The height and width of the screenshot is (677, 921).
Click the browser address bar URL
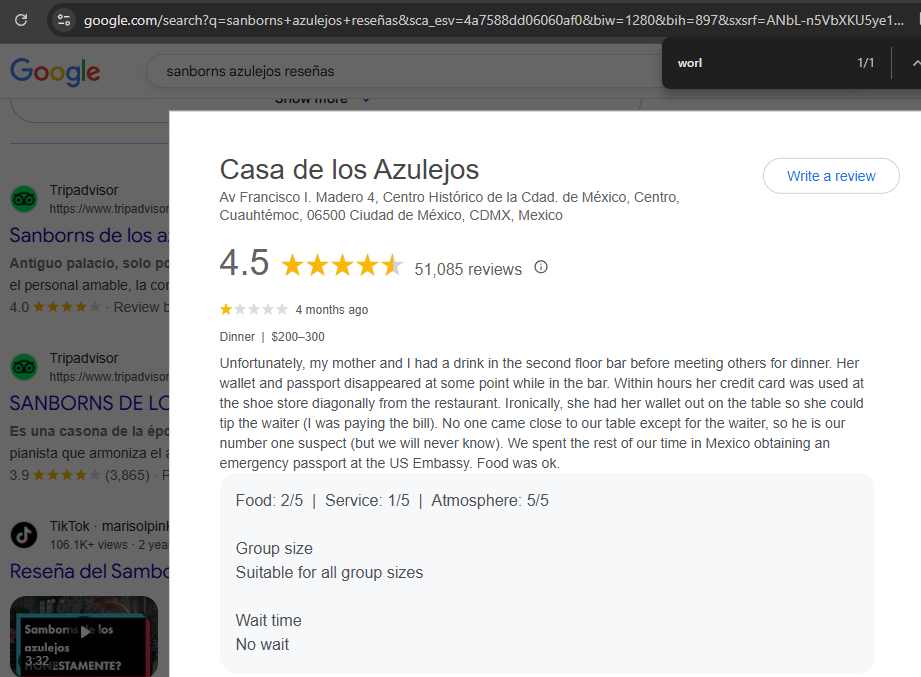point(493,21)
